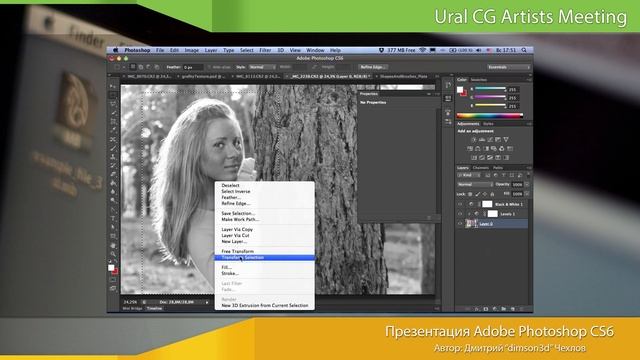Select the Crop tool
The image size is (640, 360).
coord(113,121)
